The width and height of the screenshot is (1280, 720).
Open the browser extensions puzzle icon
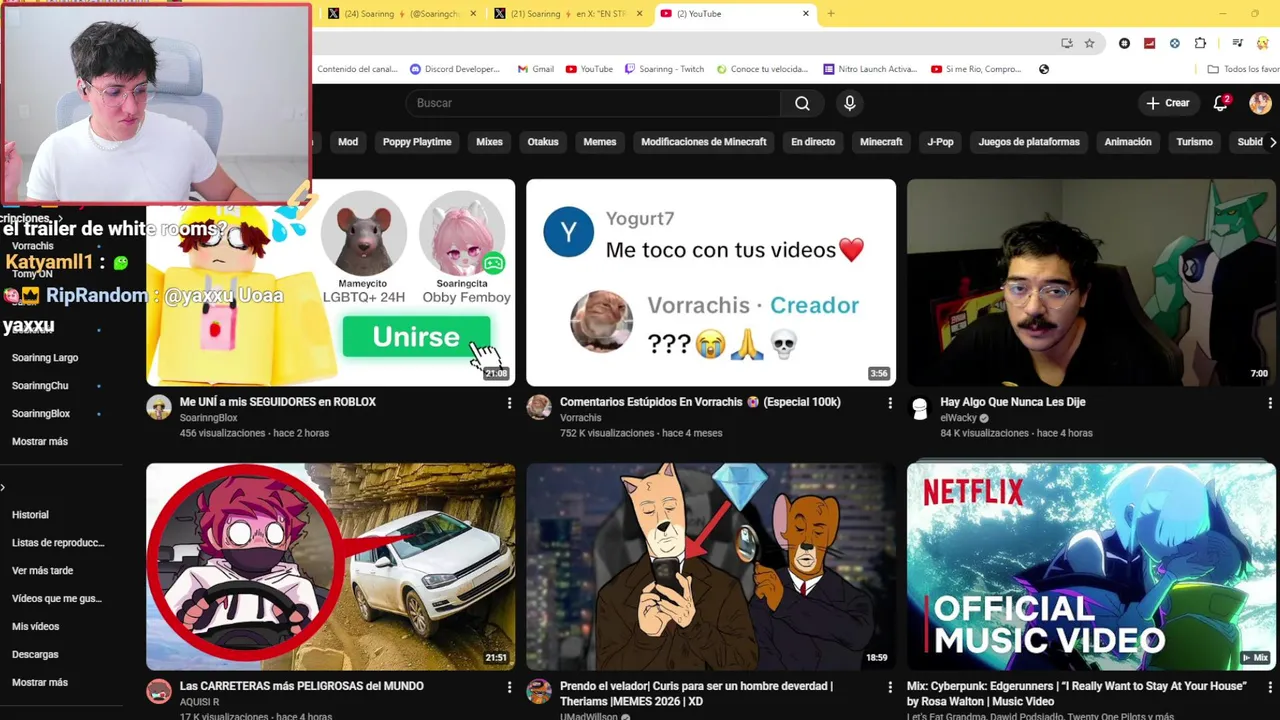(1200, 43)
